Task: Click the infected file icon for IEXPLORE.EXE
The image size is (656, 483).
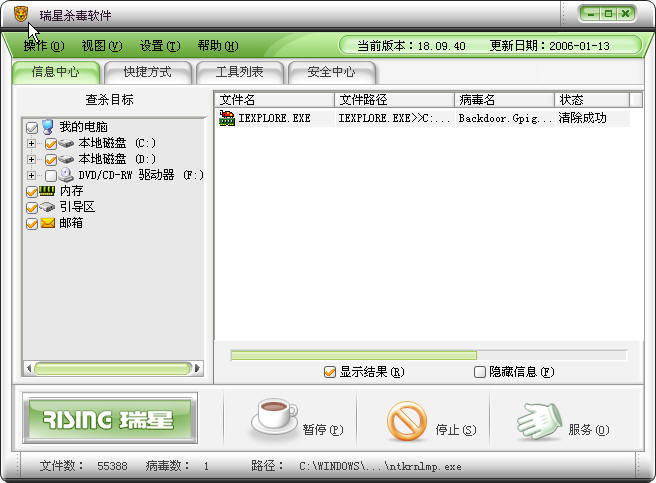Action: click(x=227, y=118)
